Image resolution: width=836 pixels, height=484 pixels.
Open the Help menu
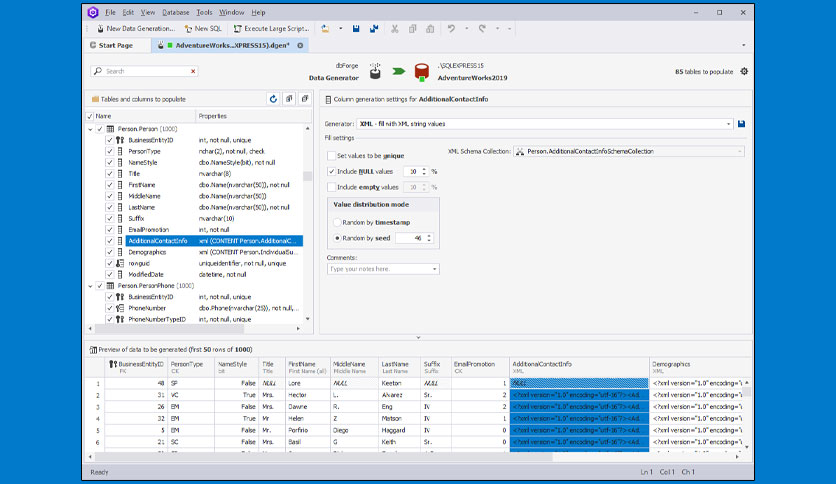tap(258, 12)
